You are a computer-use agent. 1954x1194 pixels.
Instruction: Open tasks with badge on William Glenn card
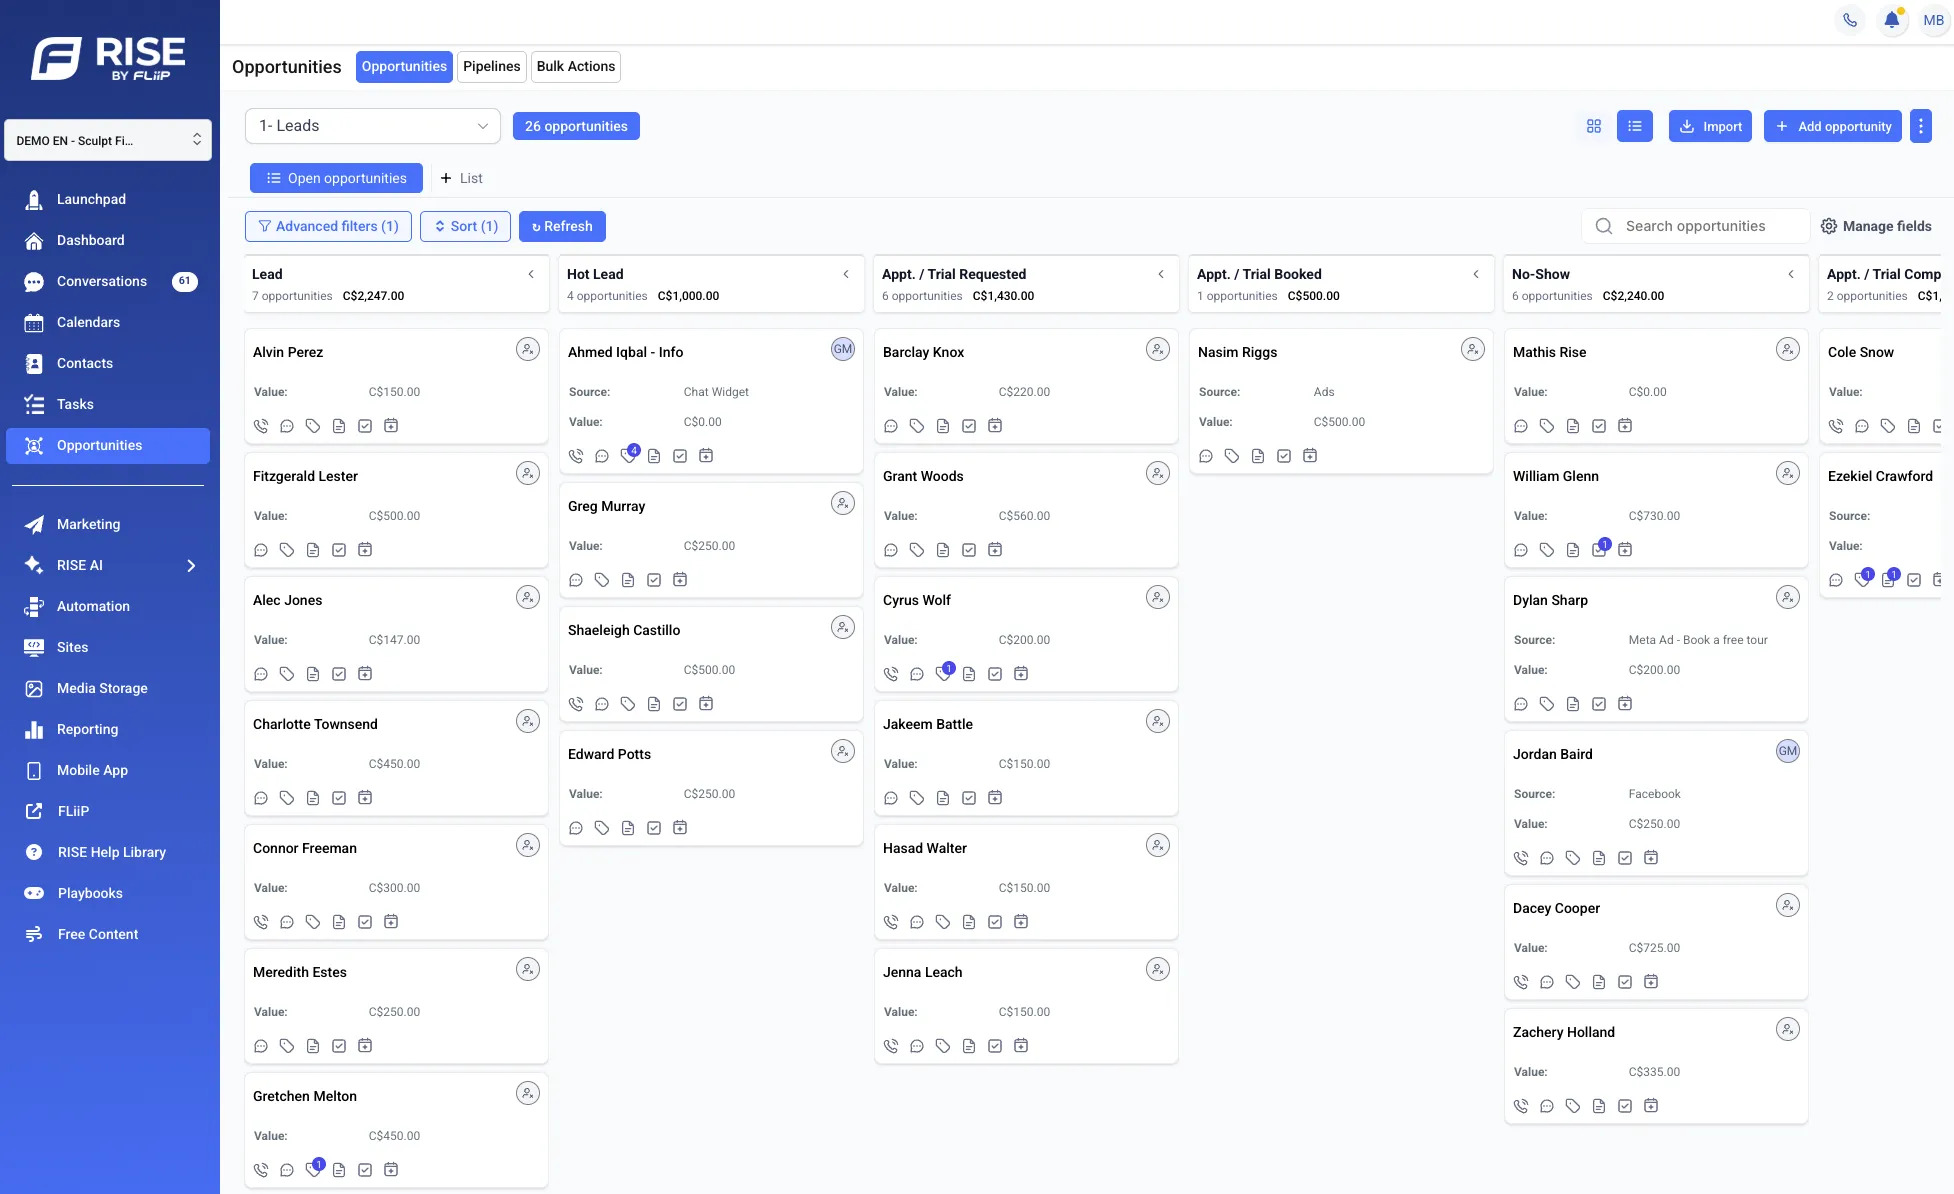1600,548
